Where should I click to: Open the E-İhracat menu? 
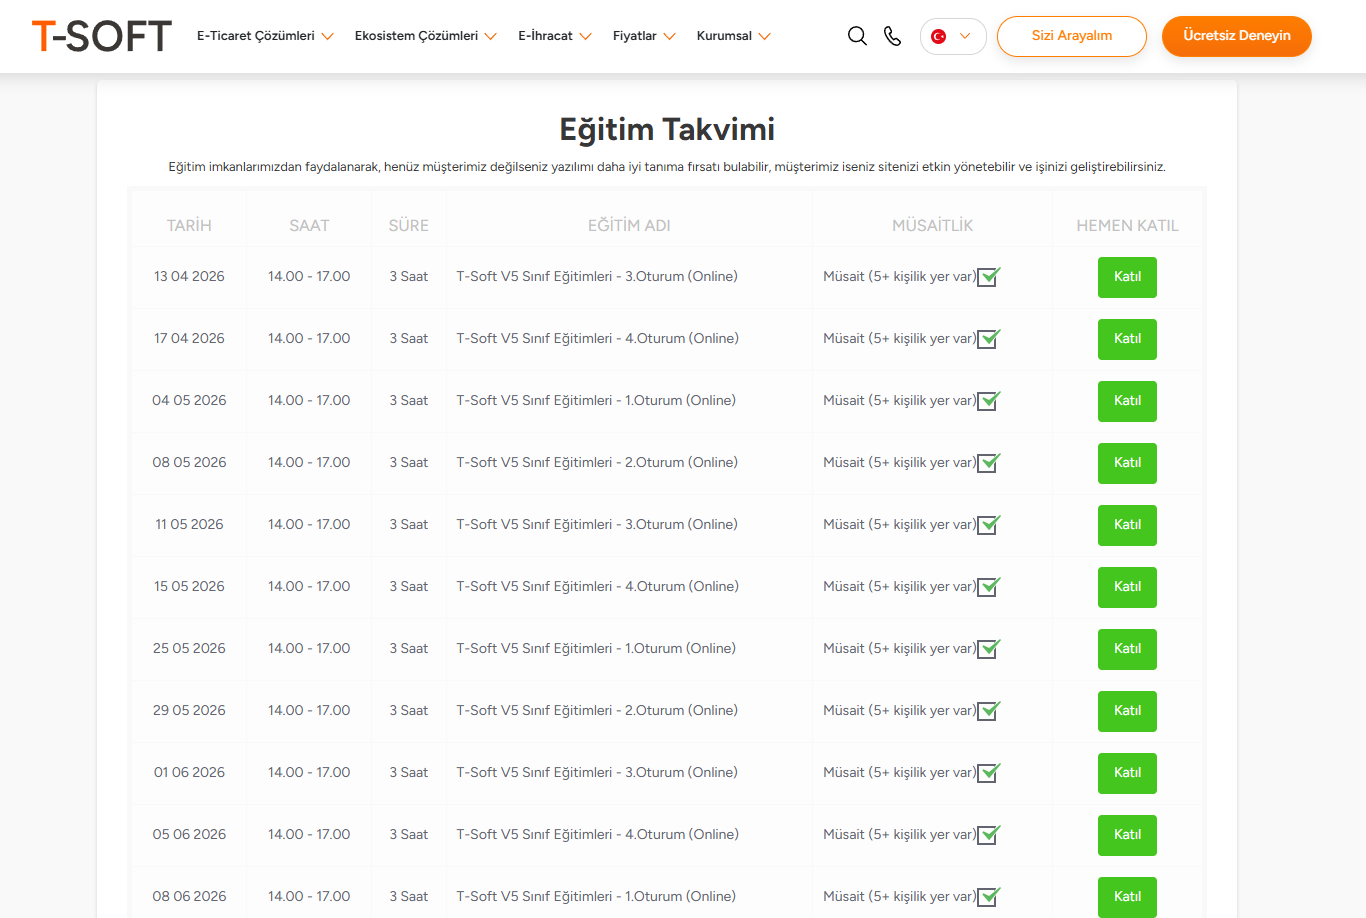pos(554,36)
